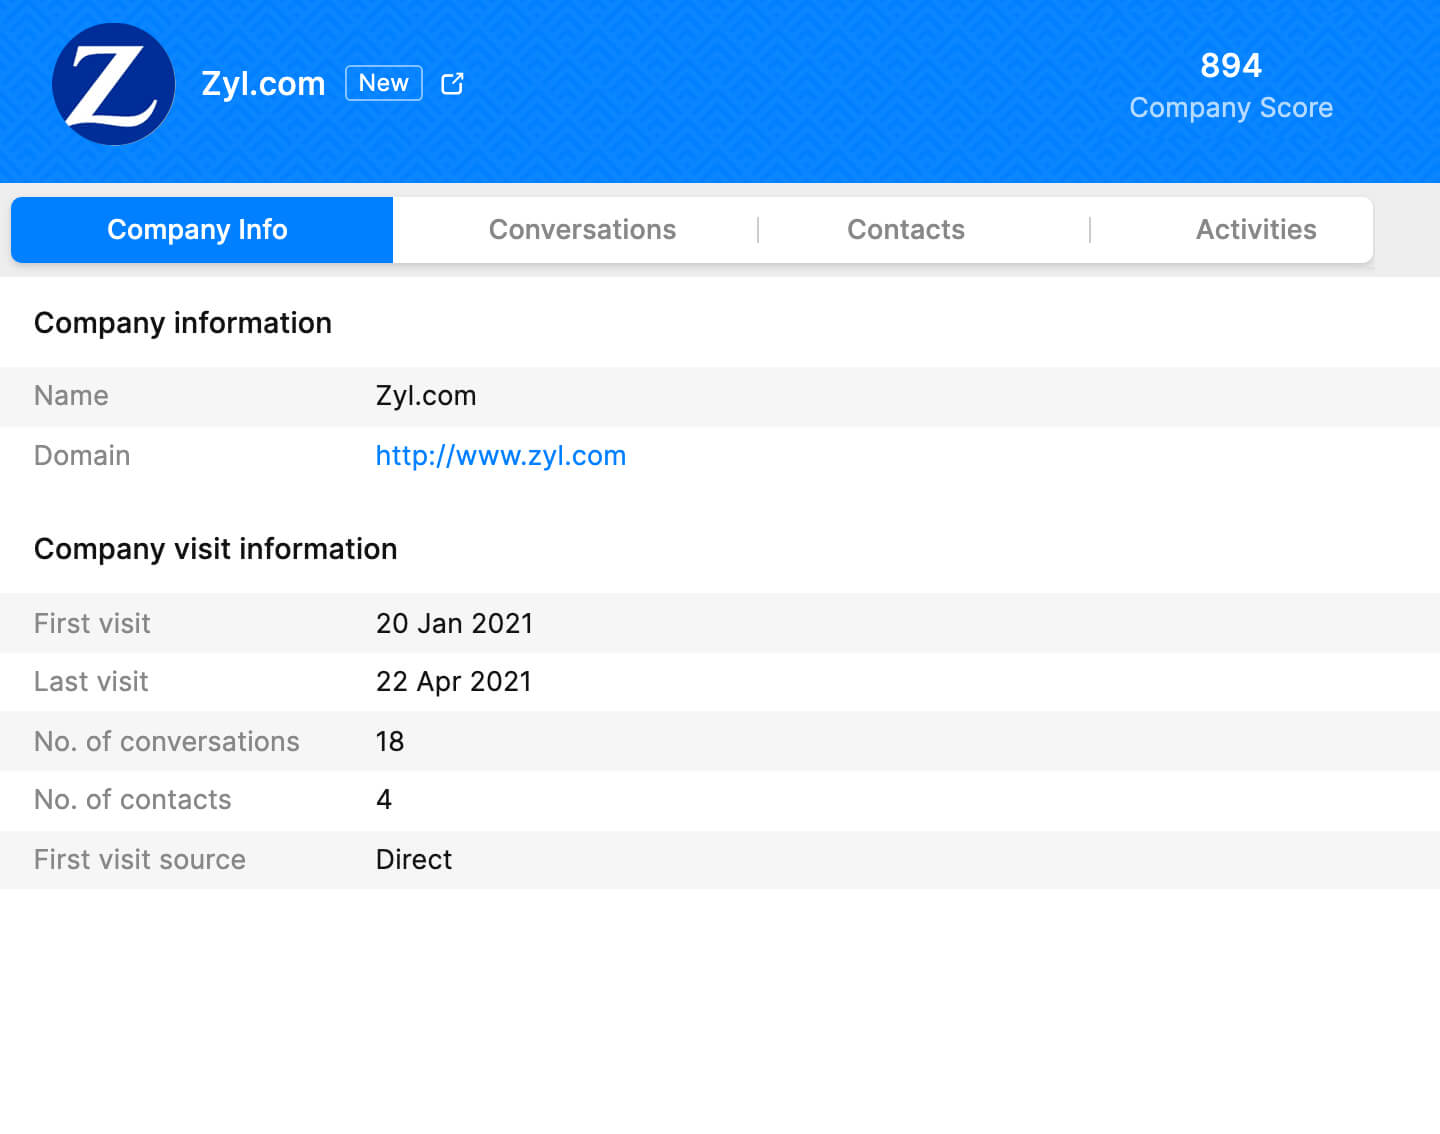Open the Conversations tab
The width and height of the screenshot is (1440, 1134).
[582, 230]
